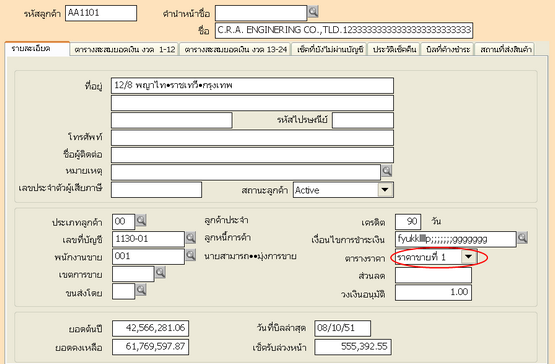Screen dimensions: 555x364
Task: Click ชื่อผู้ติดต่อ input field
Action: click(252, 155)
